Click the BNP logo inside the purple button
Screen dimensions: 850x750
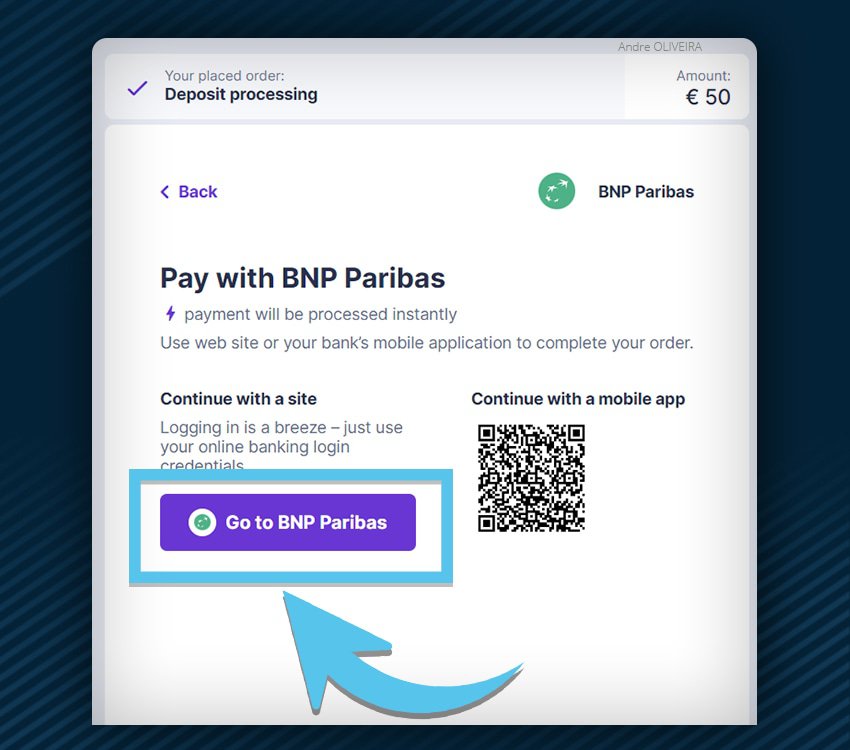(202, 522)
